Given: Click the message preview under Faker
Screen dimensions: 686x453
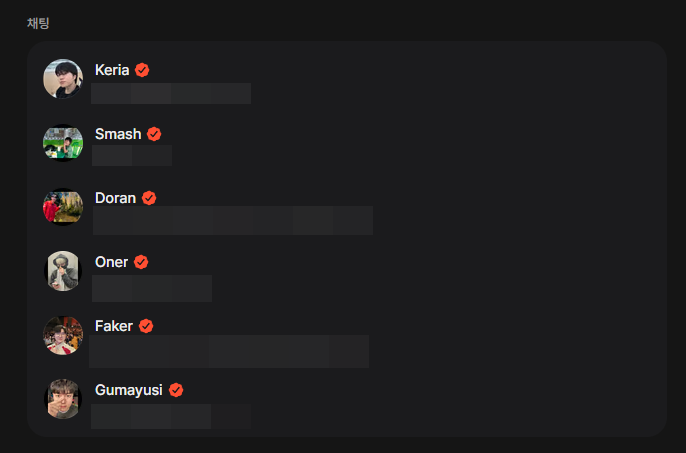Looking at the screenshot, I should (230, 351).
